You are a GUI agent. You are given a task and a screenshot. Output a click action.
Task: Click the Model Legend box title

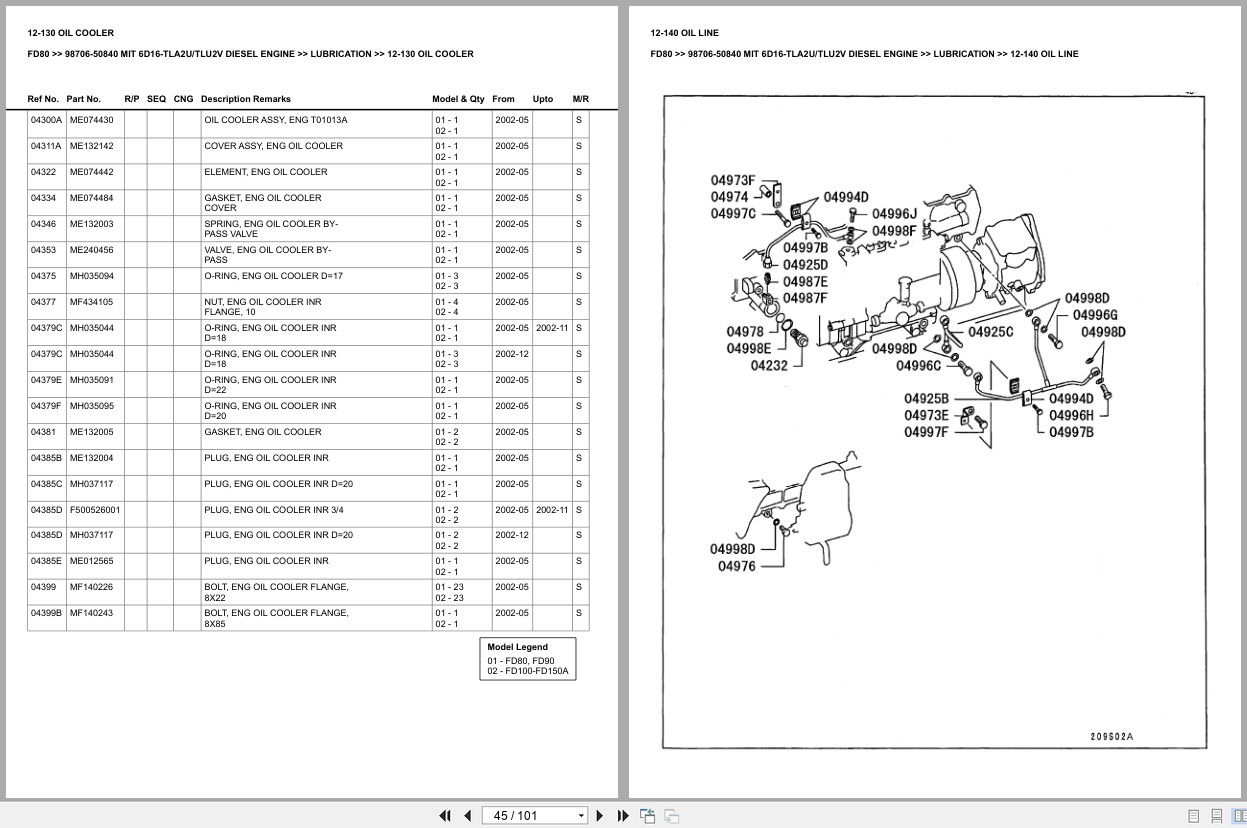point(518,647)
